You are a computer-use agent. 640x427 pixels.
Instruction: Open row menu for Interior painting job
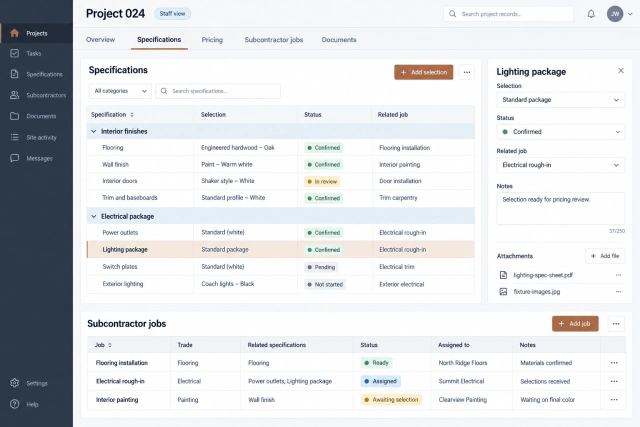point(614,400)
